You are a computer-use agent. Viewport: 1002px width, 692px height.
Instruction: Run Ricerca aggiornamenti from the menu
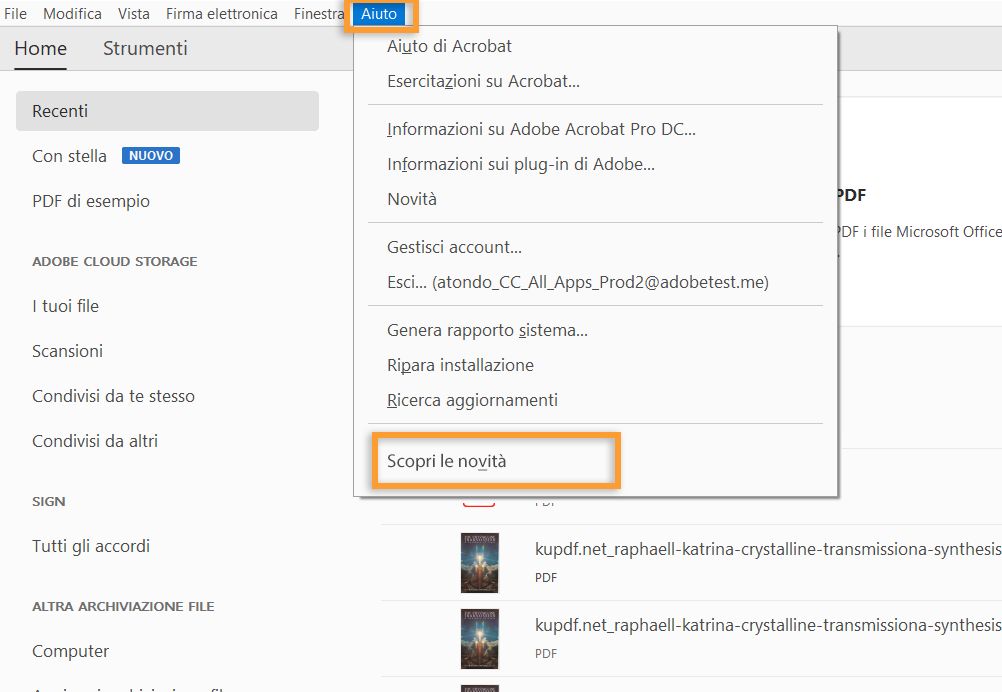pos(472,400)
